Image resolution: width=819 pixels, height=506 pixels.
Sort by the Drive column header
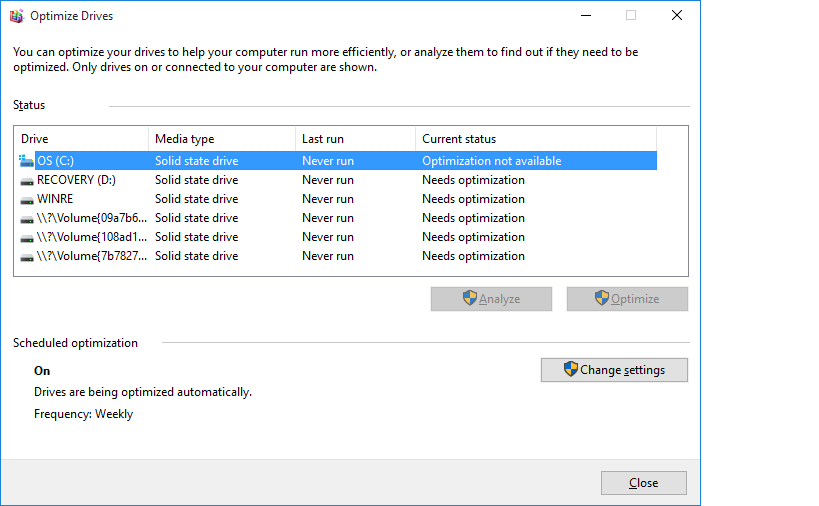(81, 139)
